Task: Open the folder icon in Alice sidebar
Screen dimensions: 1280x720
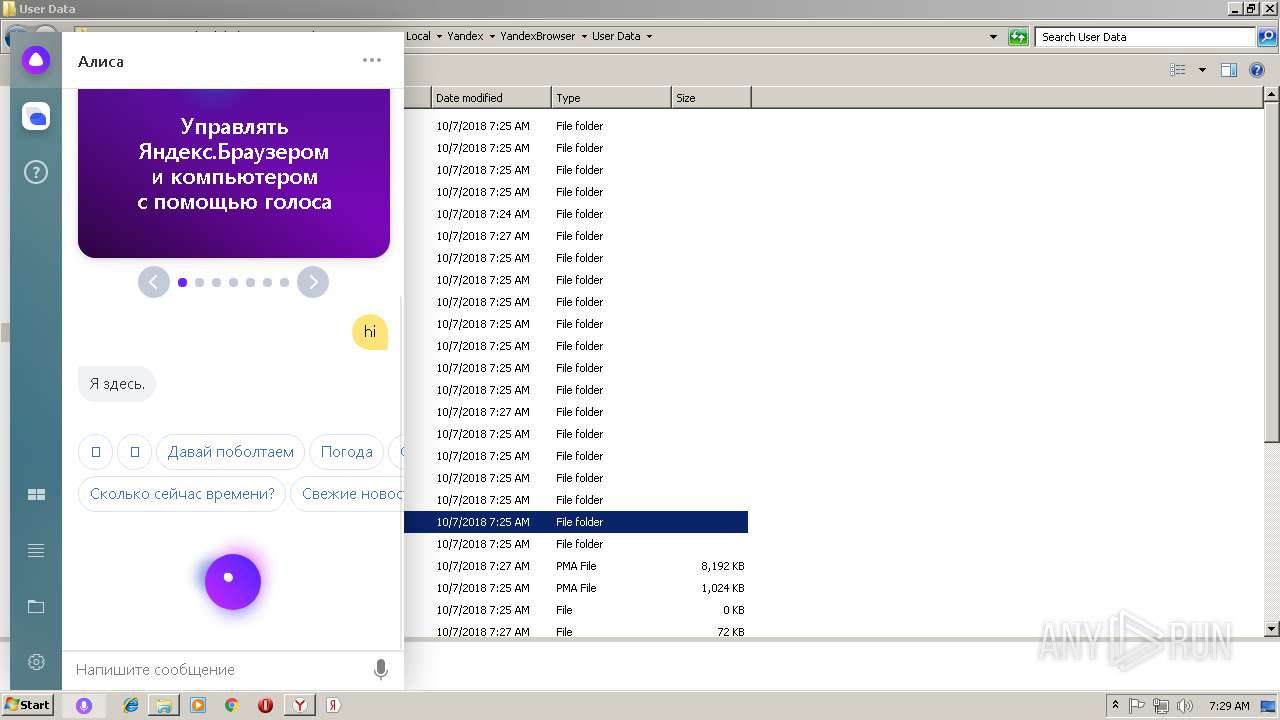Action: tap(36, 606)
